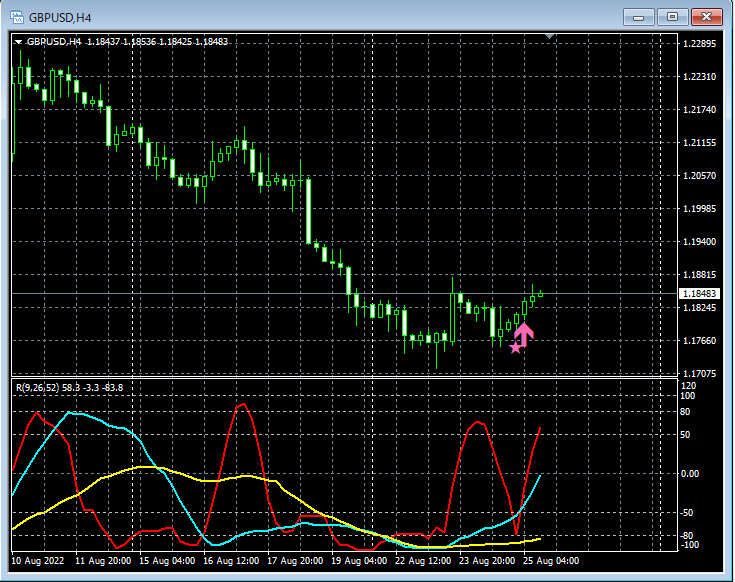The width and height of the screenshot is (735, 582).
Task: Click time axis label 16 Aug 12:00
Action: click(231, 561)
